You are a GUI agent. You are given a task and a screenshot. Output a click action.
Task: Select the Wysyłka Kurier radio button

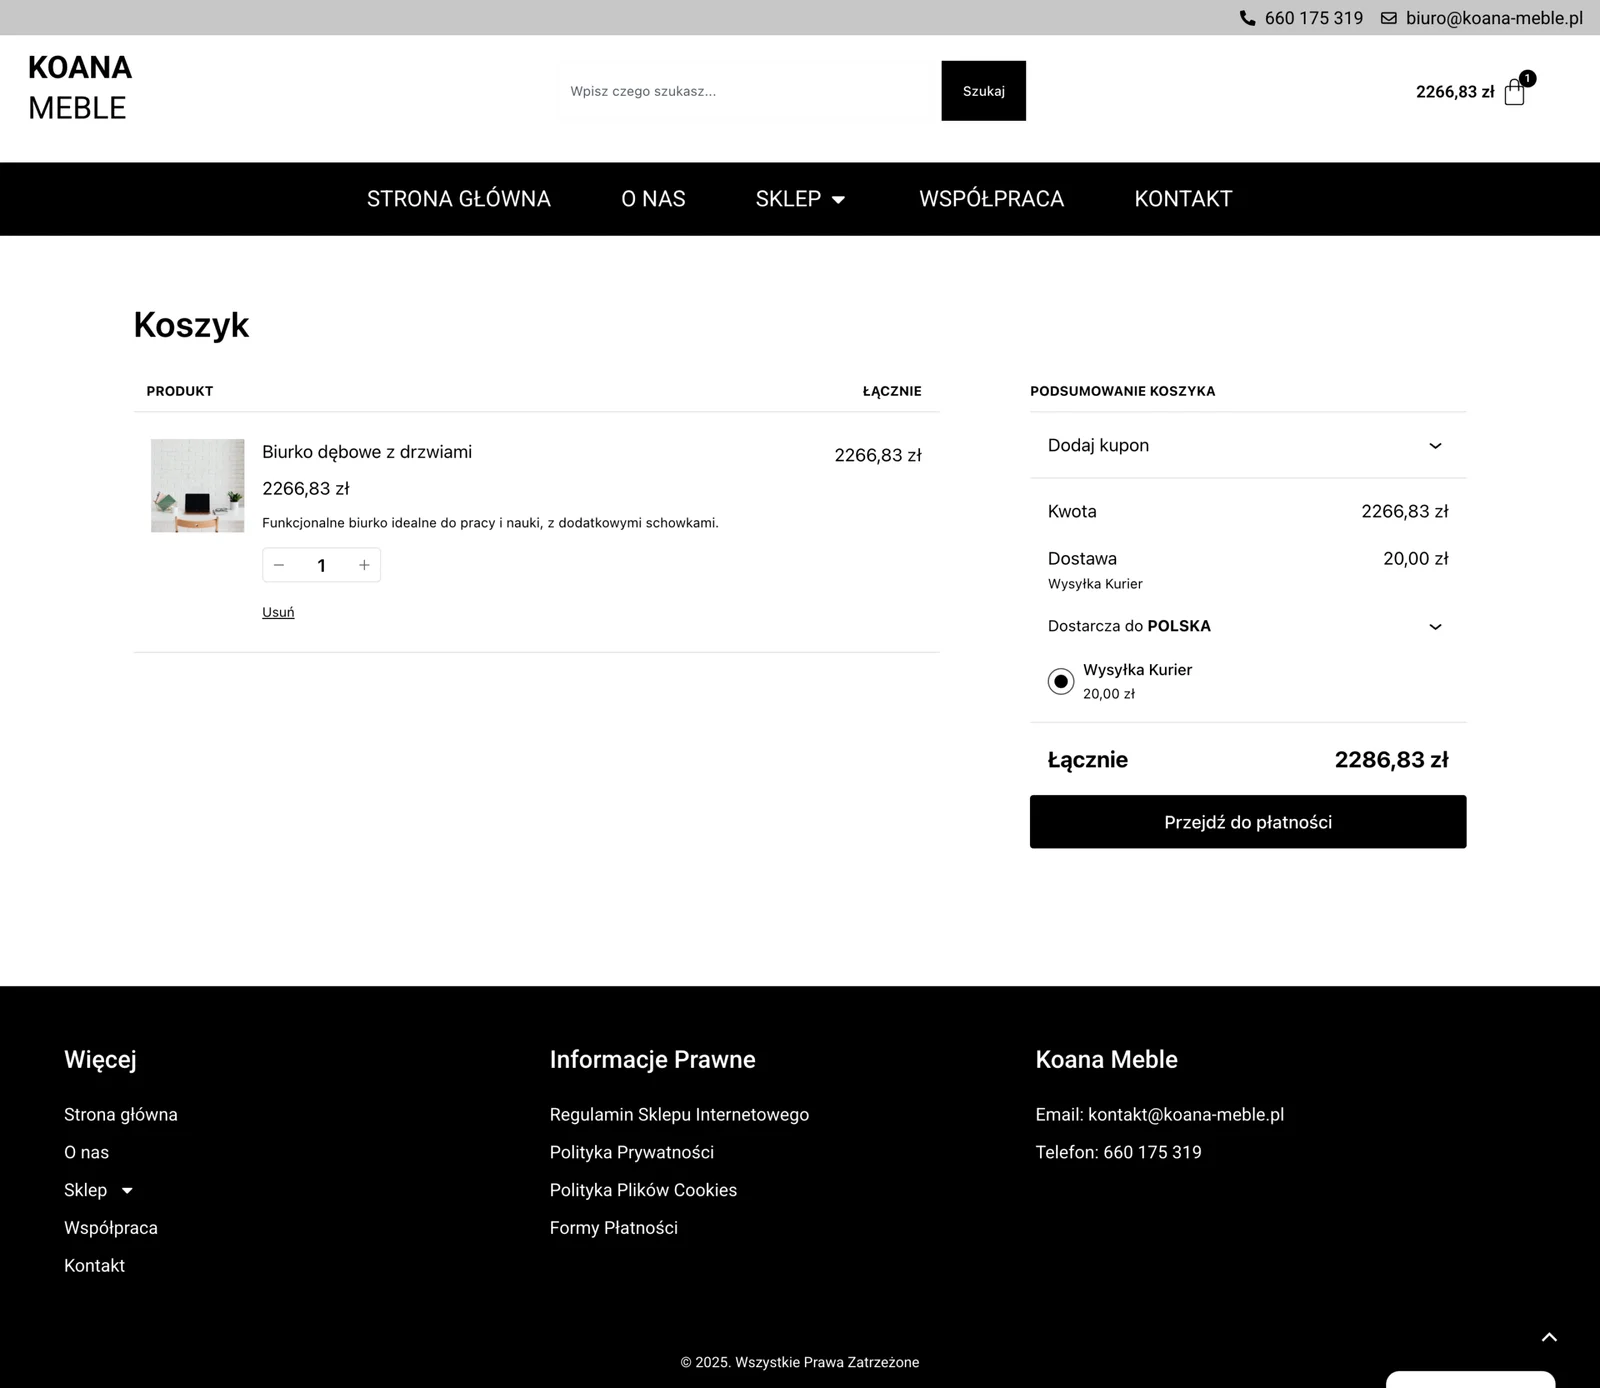[x=1061, y=681]
